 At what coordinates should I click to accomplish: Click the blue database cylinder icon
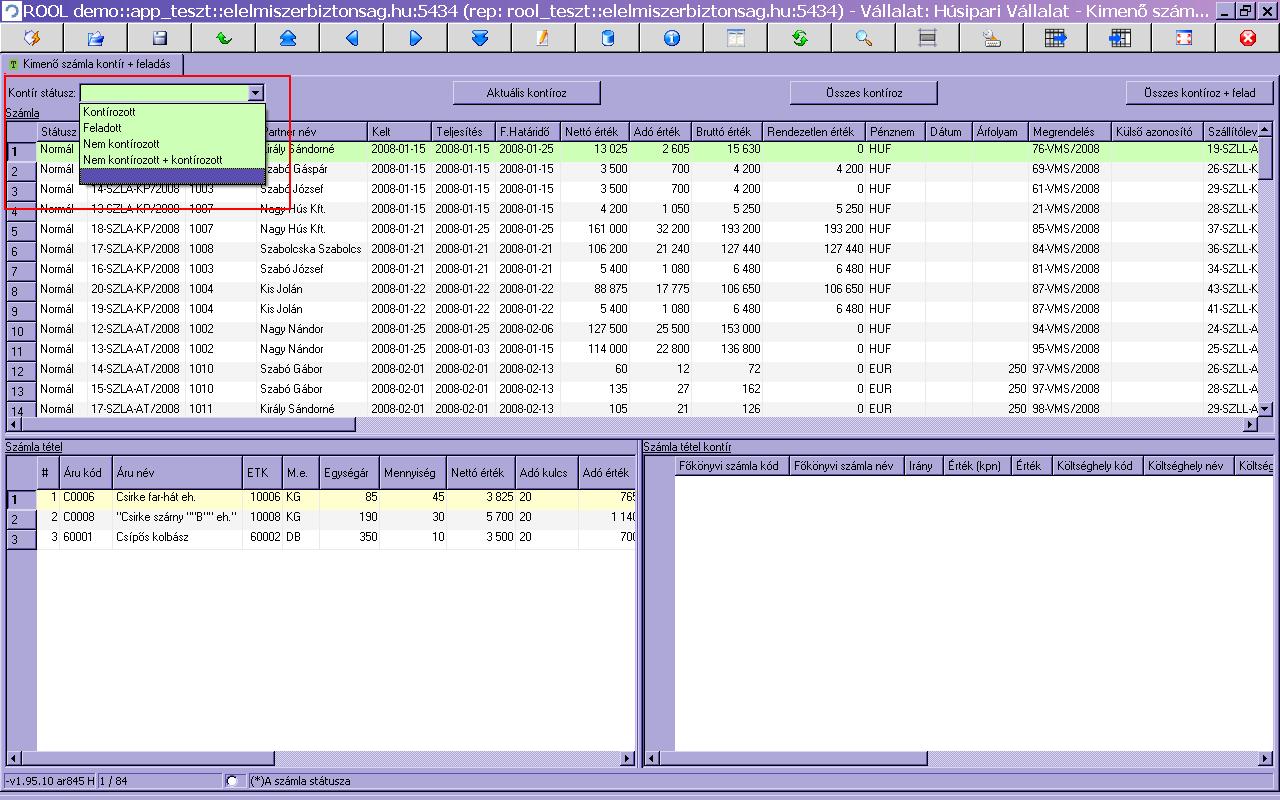(x=607, y=38)
